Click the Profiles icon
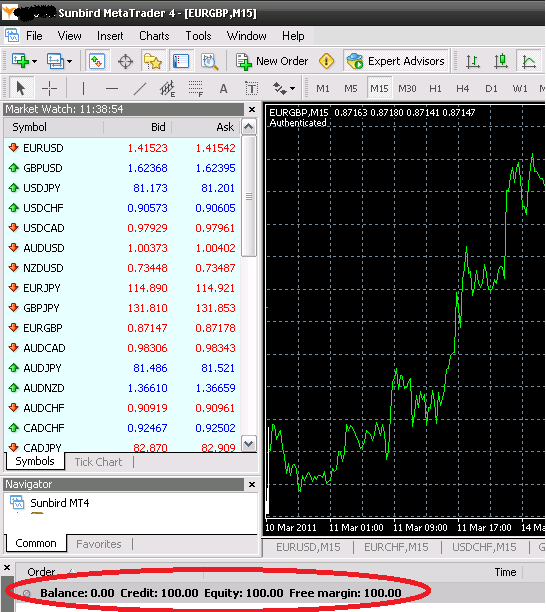 point(55,61)
